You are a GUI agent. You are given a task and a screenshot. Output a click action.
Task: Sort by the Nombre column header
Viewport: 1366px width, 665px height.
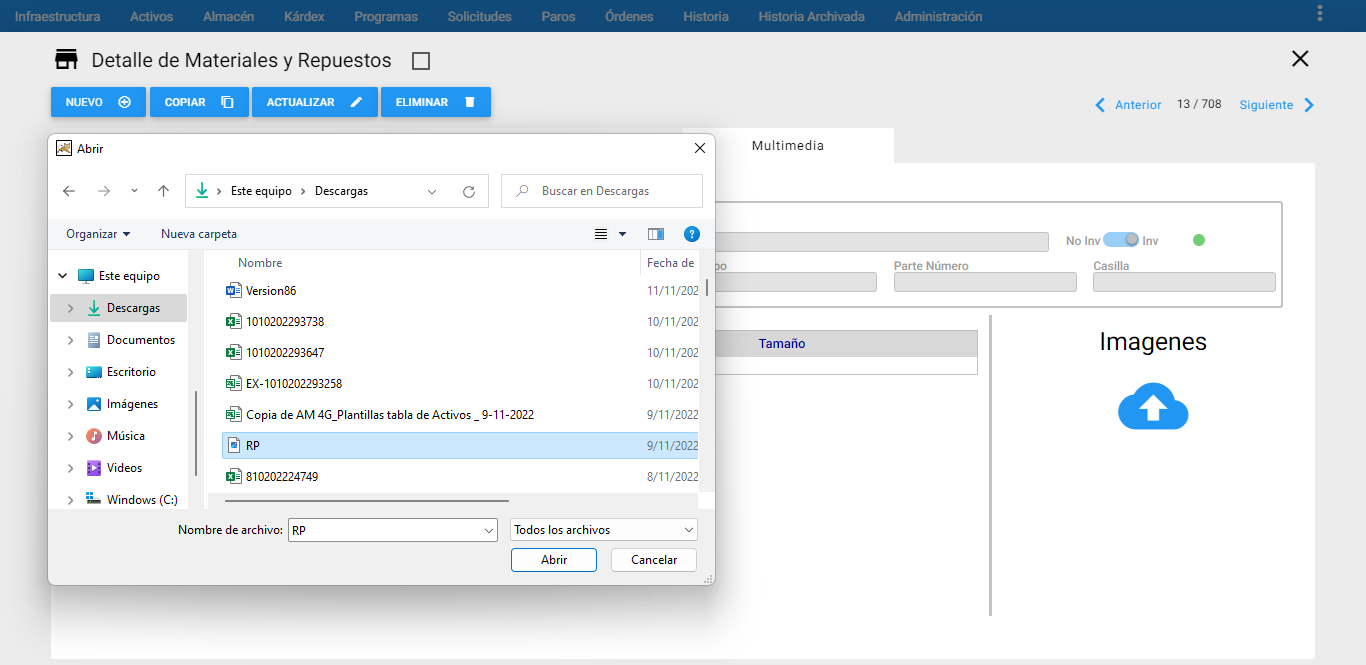pos(260,263)
